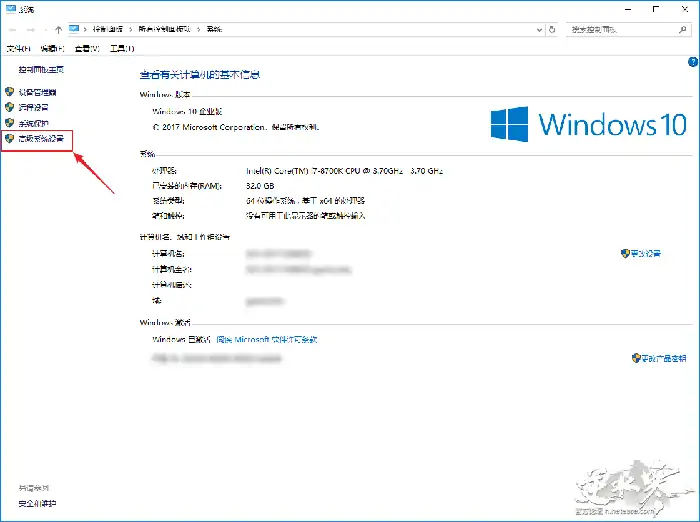Expand chevron right of the address bar computer icon
The height and width of the screenshot is (522, 700).
coord(85,29)
